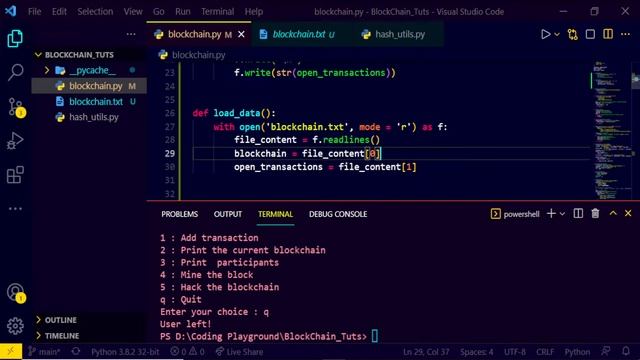Switch to the OUTPUT panel tab
This screenshot has height=360, width=640.
pyautogui.click(x=228, y=214)
